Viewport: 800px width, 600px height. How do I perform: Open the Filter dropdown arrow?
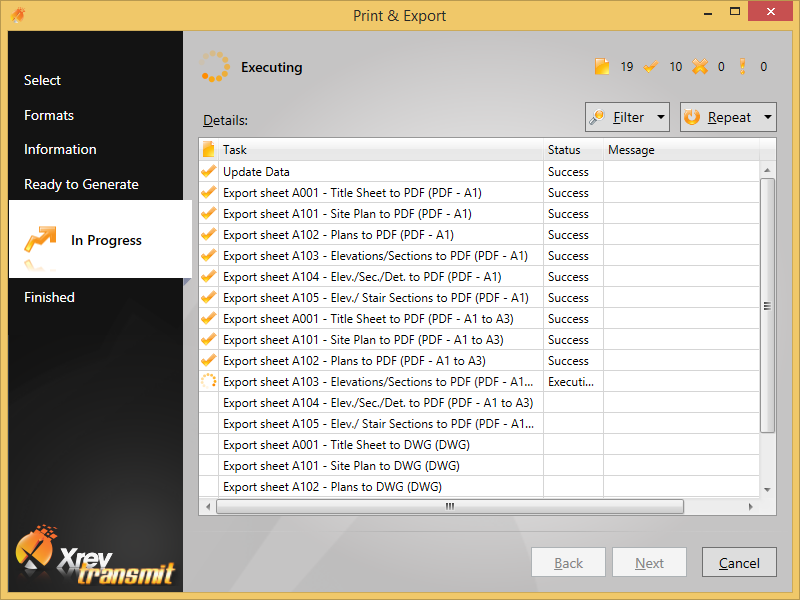point(661,117)
